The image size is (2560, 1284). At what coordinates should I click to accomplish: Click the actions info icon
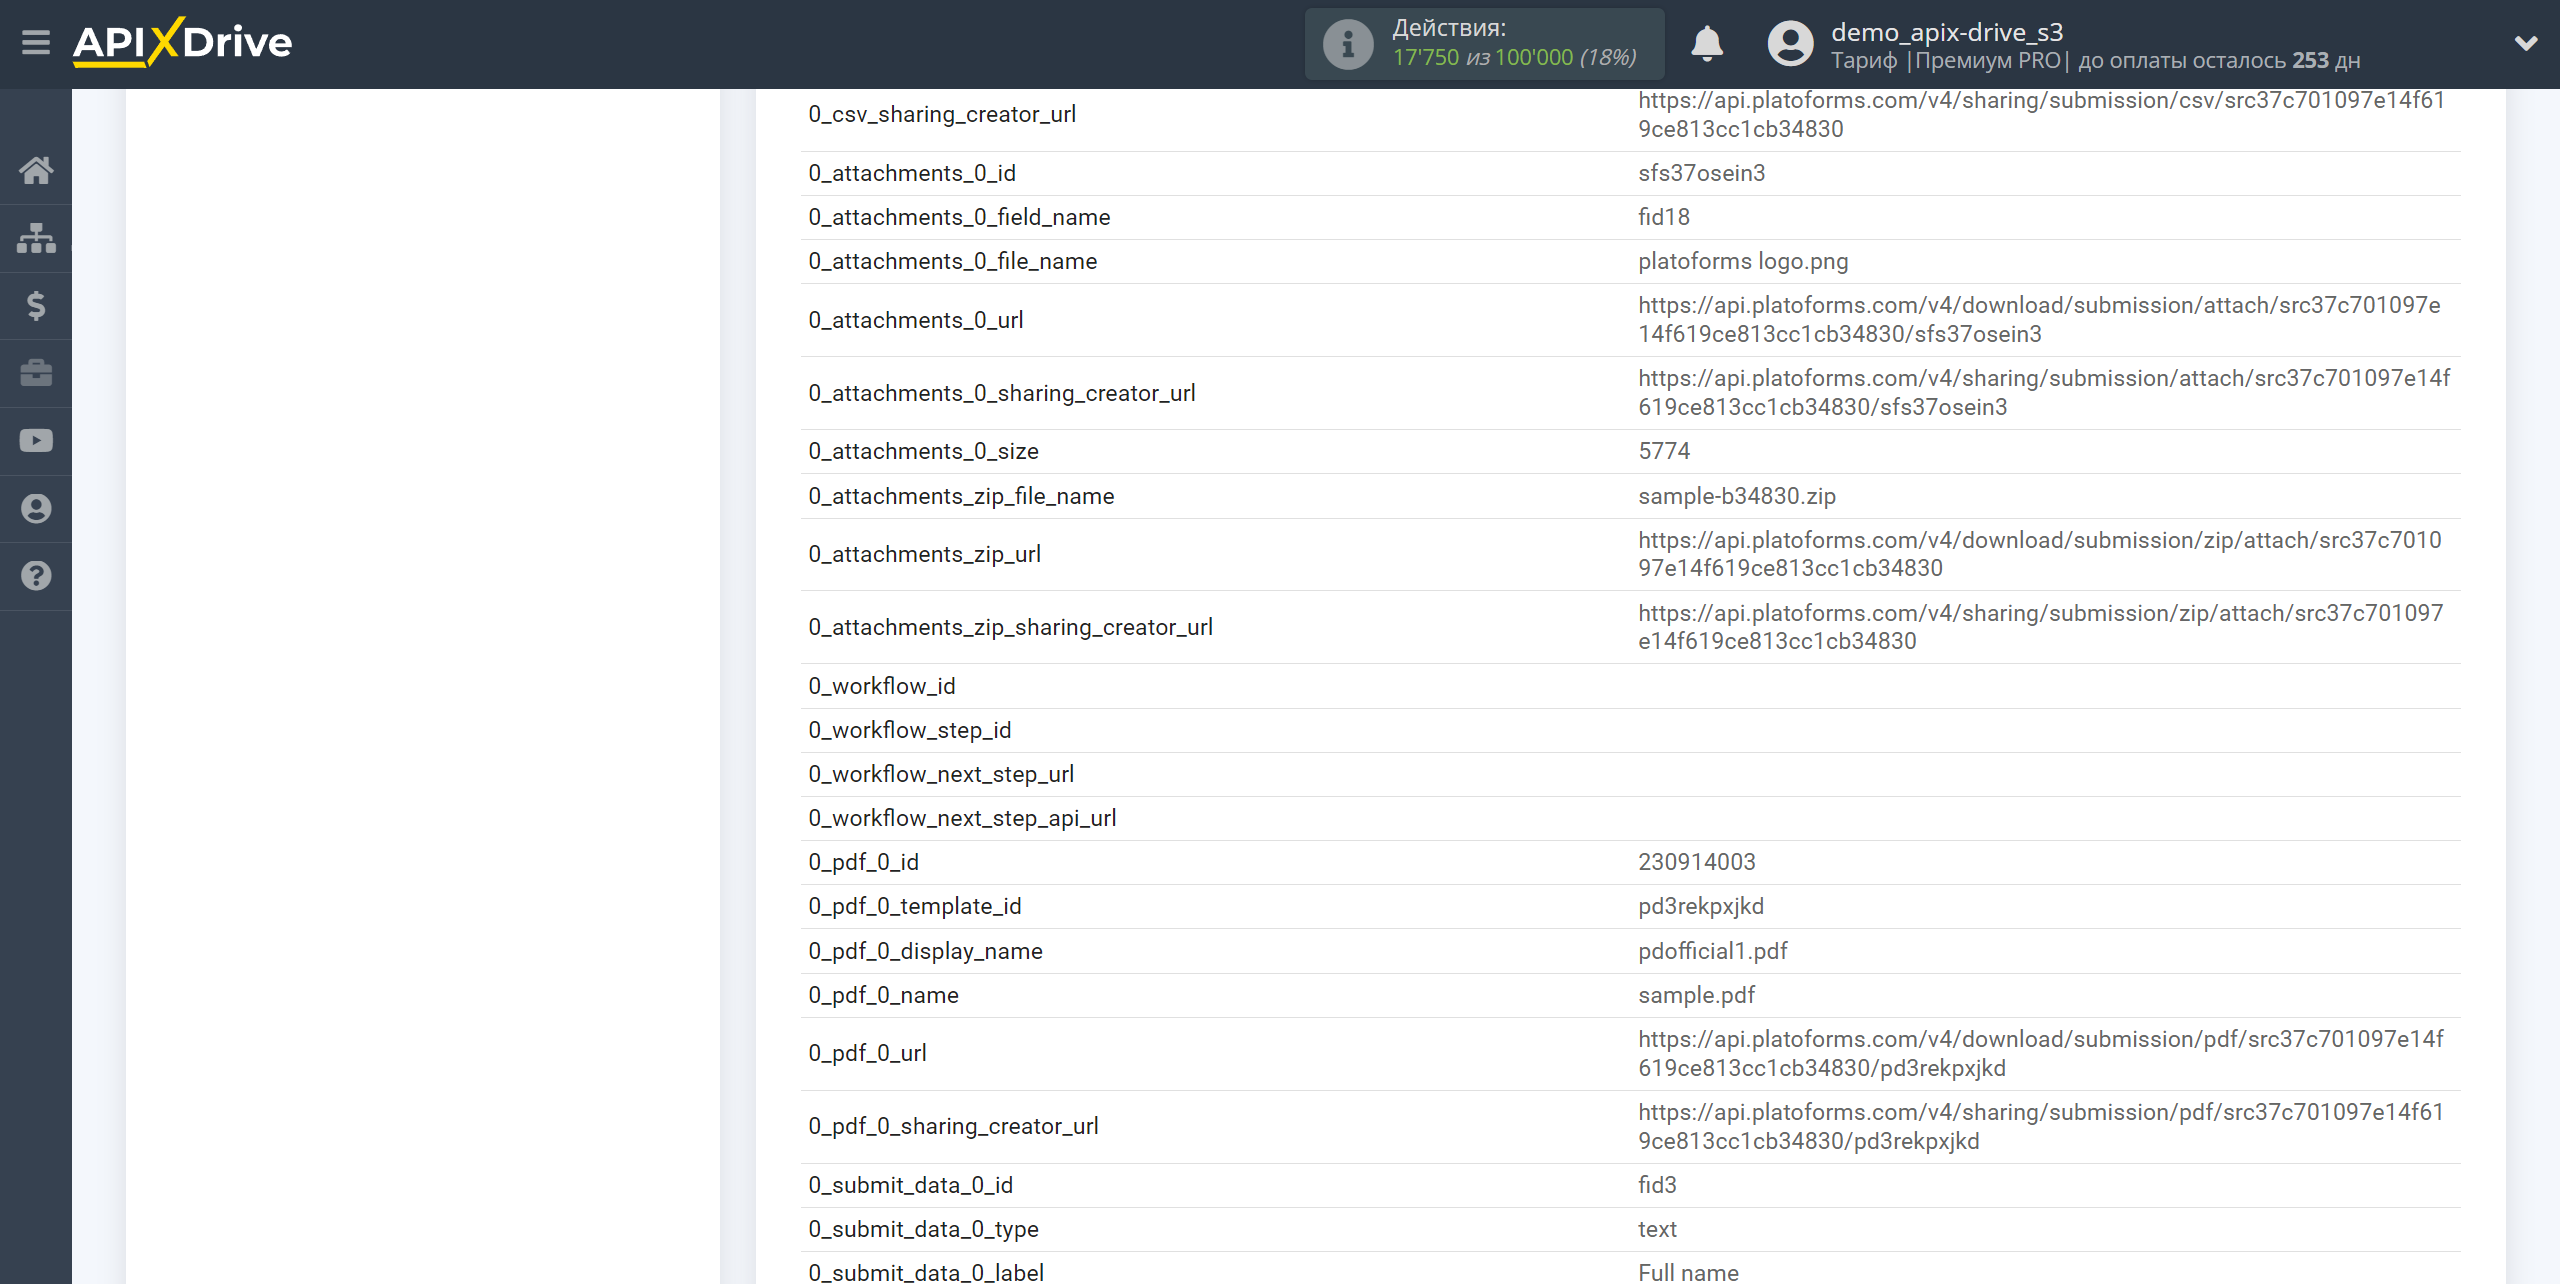coord(1348,44)
